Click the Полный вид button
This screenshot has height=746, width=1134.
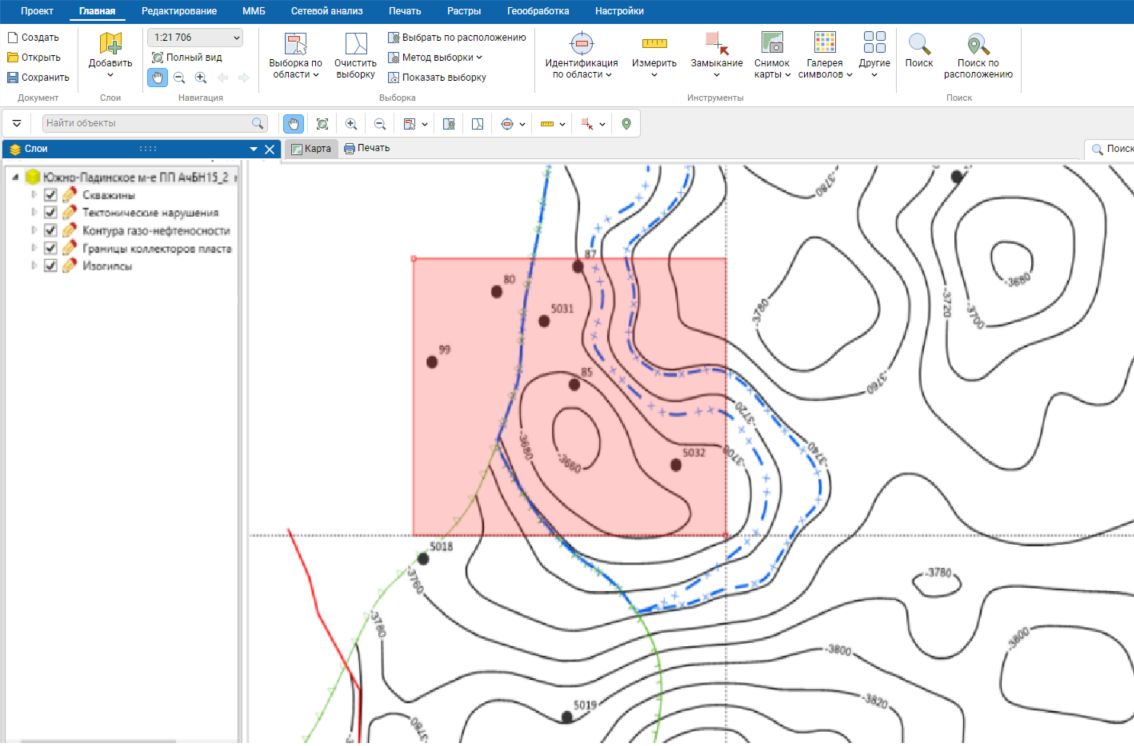pos(187,57)
